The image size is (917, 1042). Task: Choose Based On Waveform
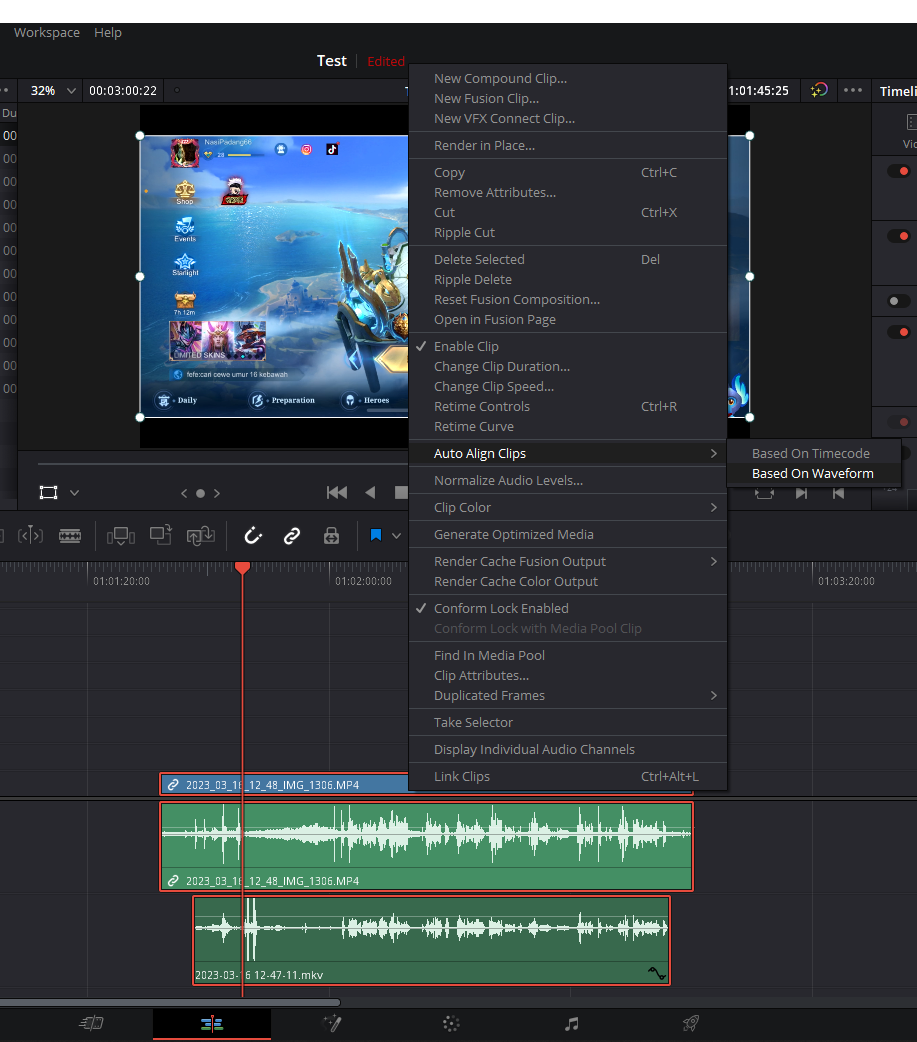(813, 473)
